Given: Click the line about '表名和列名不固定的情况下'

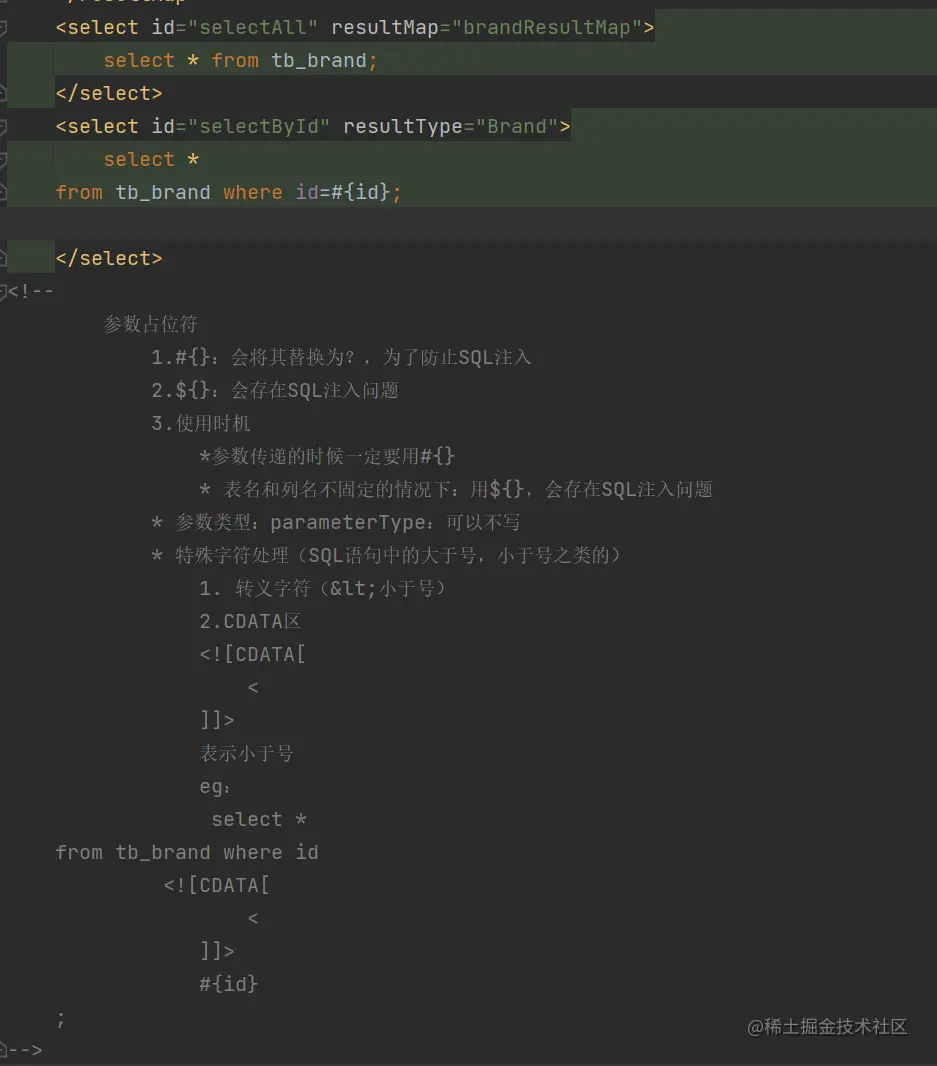Looking at the screenshot, I should (x=456, y=489).
